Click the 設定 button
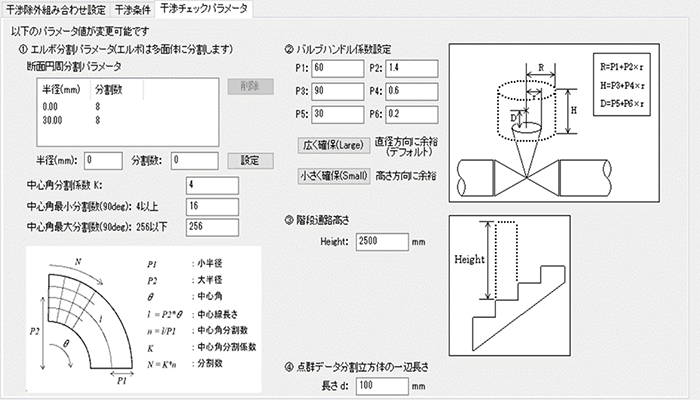The image size is (700, 400). pyautogui.click(x=249, y=159)
